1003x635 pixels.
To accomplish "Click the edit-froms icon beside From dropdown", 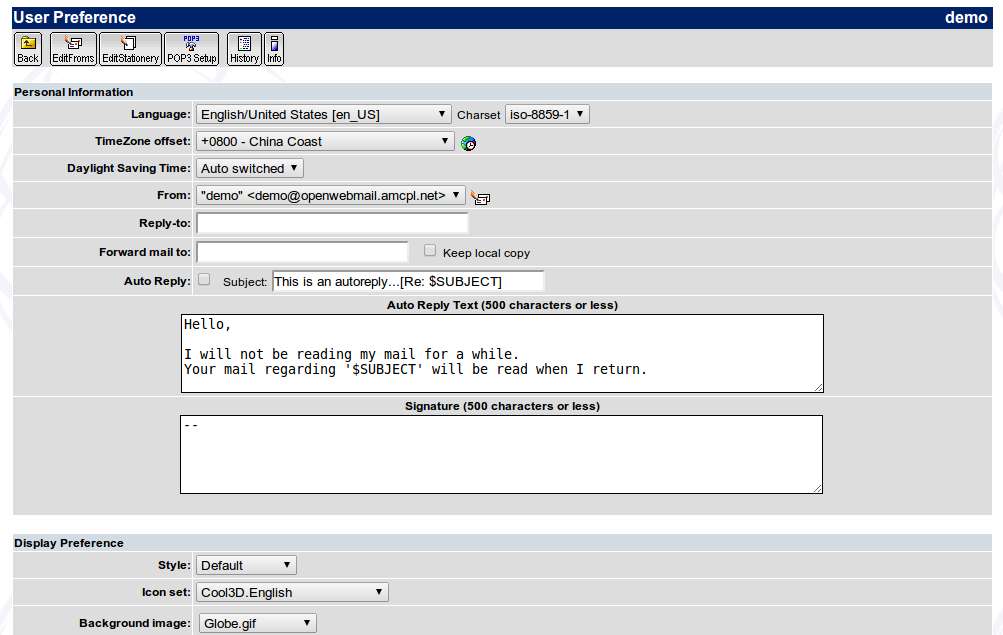I will [x=480, y=198].
